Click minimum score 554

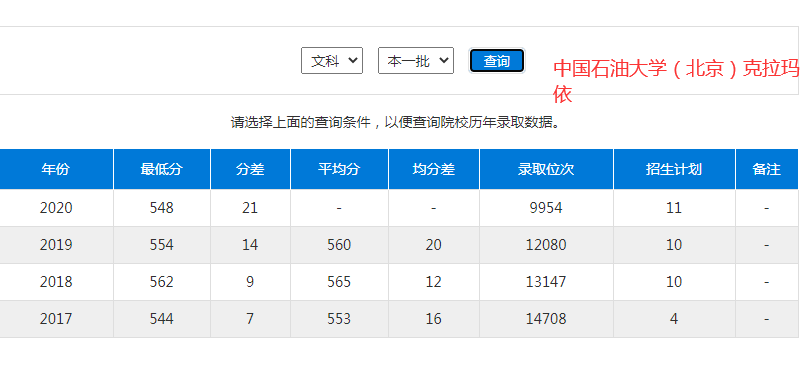click(162, 245)
